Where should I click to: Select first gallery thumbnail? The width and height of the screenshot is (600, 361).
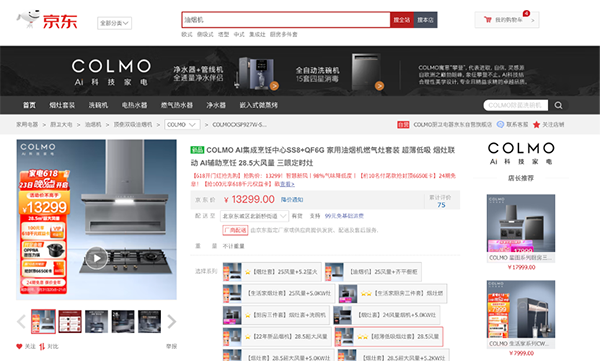point(43,321)
